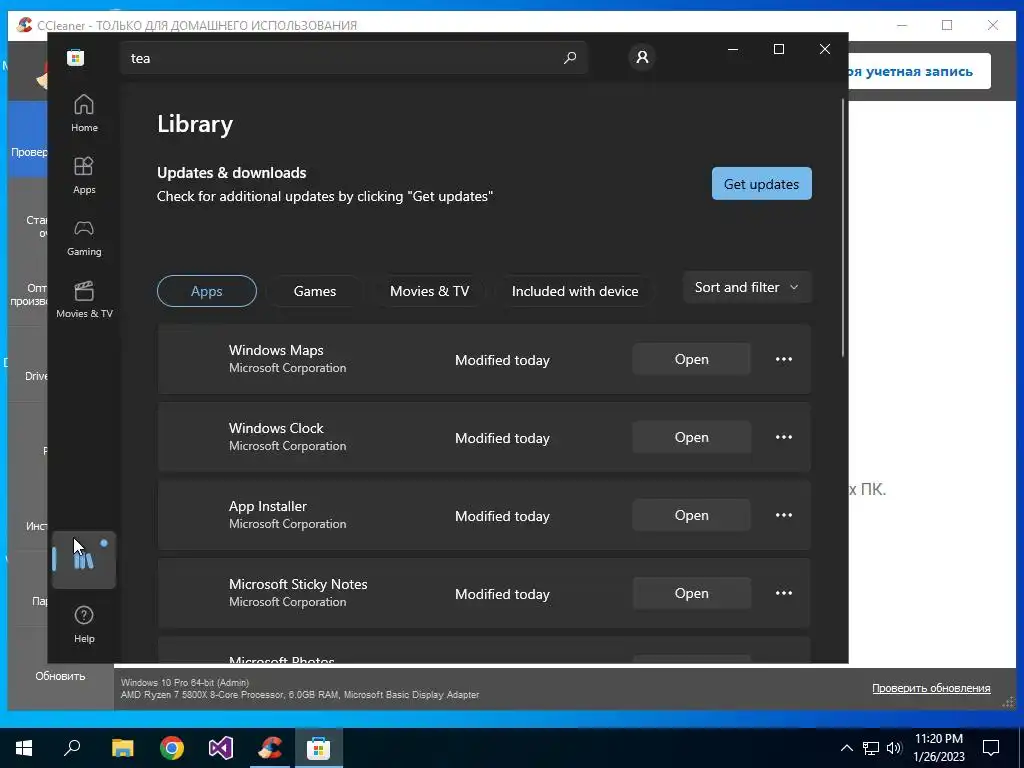Click Modified today in Sticky Notes row
This screenshot has width=1024, height=768.
pyautogui.click(x=502, y=594)
